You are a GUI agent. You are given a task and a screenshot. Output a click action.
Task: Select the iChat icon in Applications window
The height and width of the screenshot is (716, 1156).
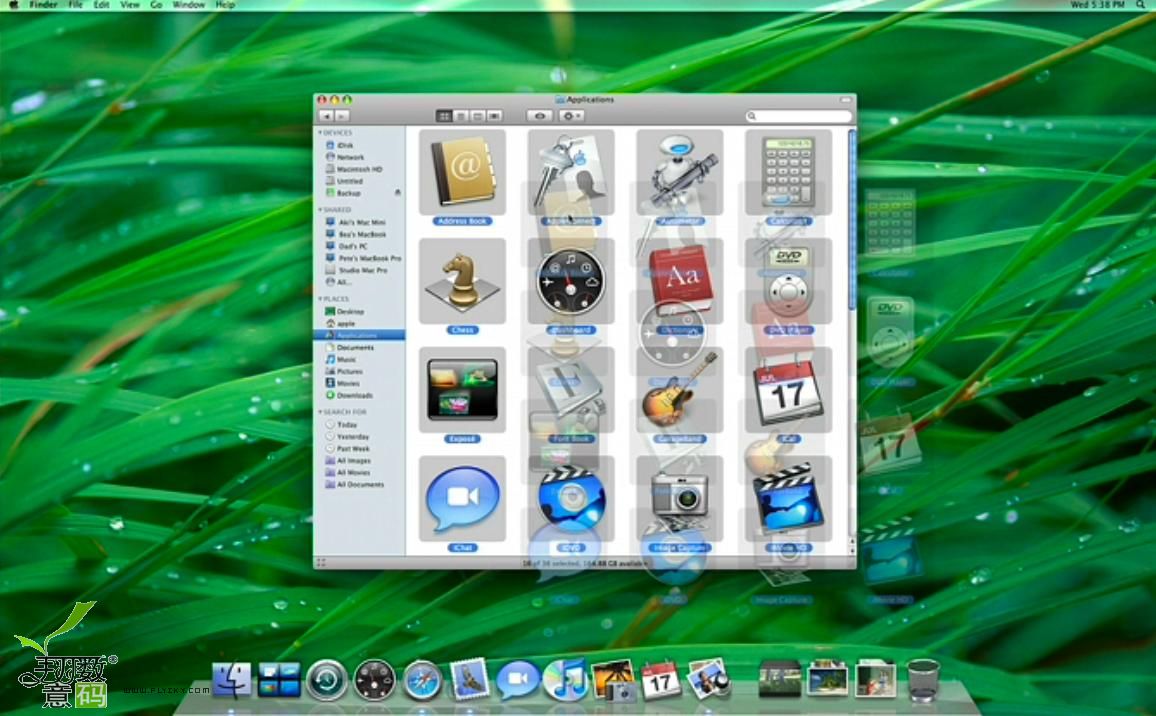pos(462,499)
